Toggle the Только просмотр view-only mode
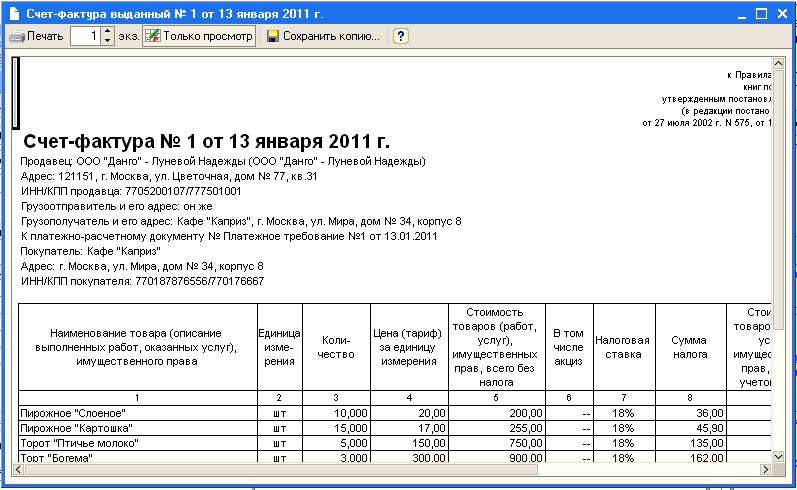Image resolution: width=797 pixels, height=490 pixels. [x=198, y=37]
